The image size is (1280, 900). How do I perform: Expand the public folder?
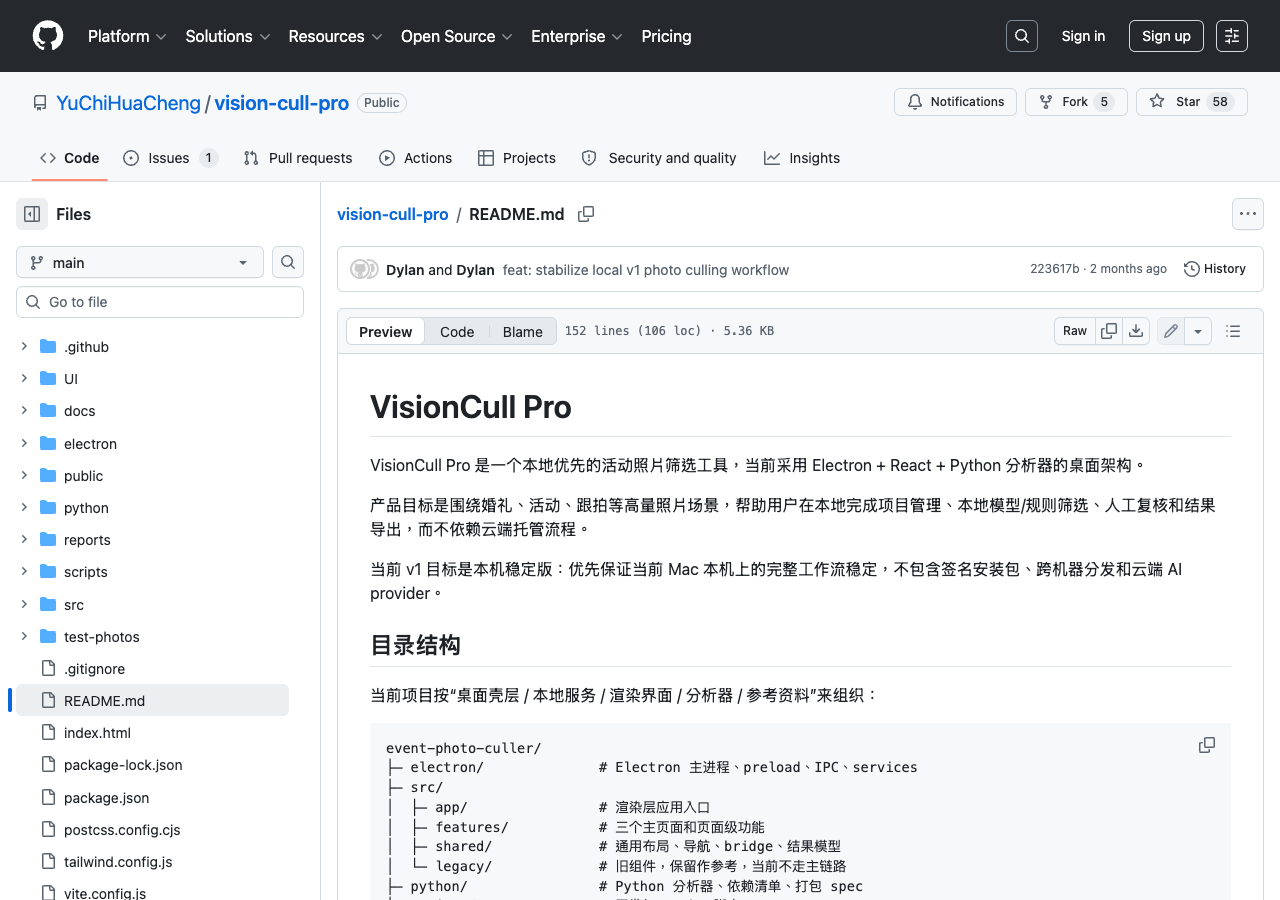pos(24,476)
